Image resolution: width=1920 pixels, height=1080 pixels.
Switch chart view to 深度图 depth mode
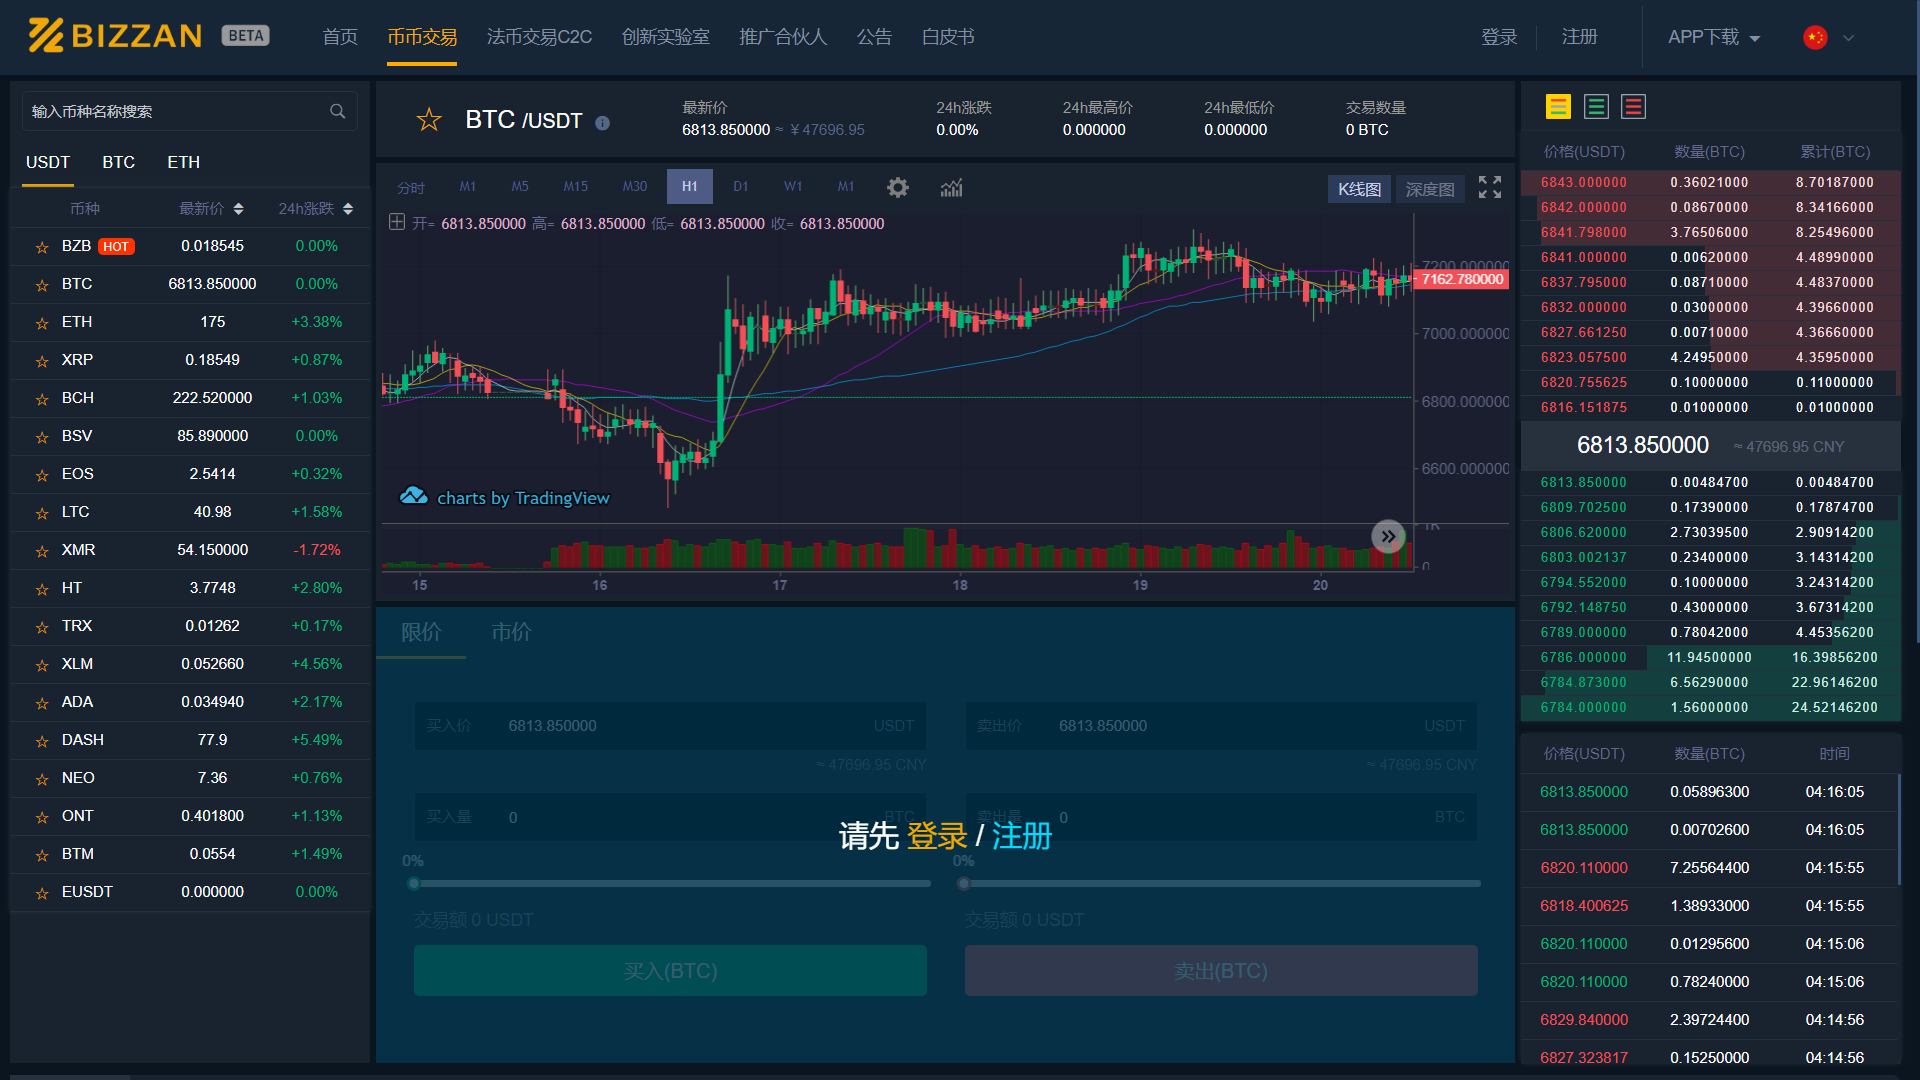(x=1430, y=189)
